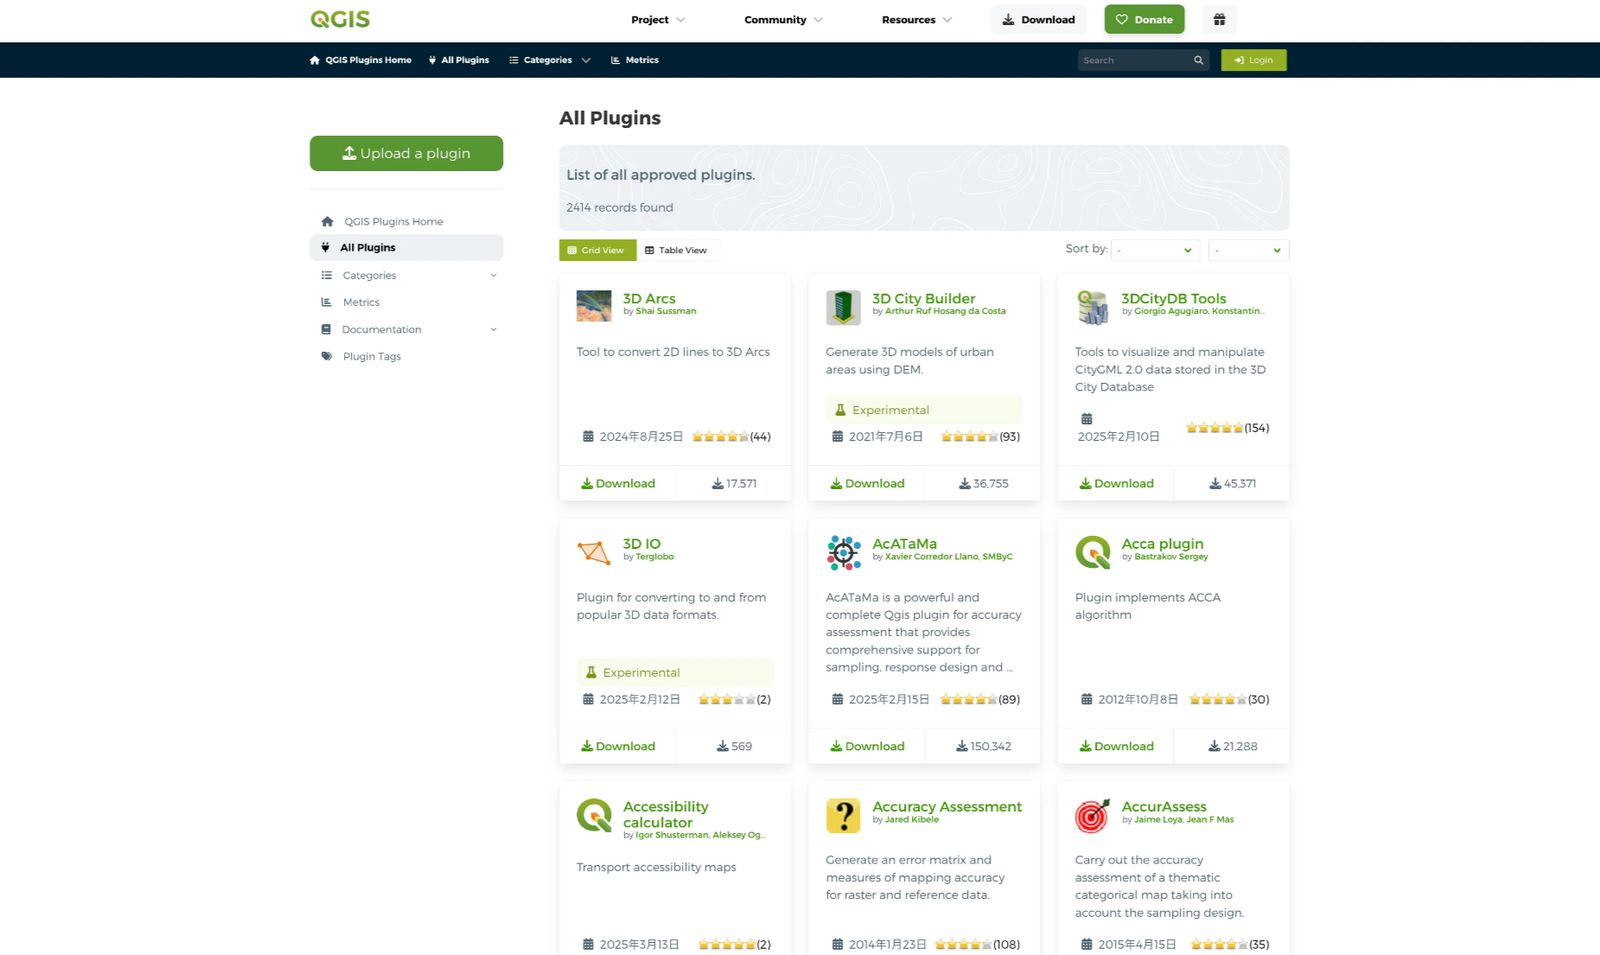
Task: Download the 3D Arcs plugin
Action: click(x=618, y=483)
